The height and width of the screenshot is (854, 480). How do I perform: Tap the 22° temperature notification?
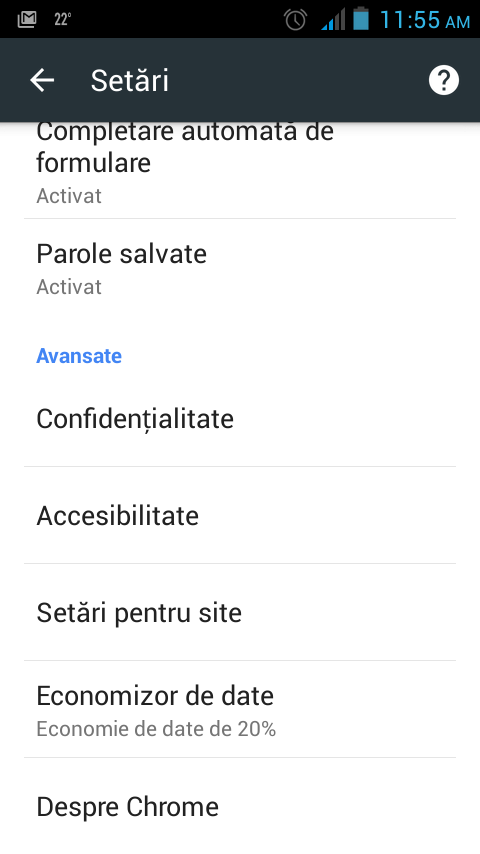point(63,20)
